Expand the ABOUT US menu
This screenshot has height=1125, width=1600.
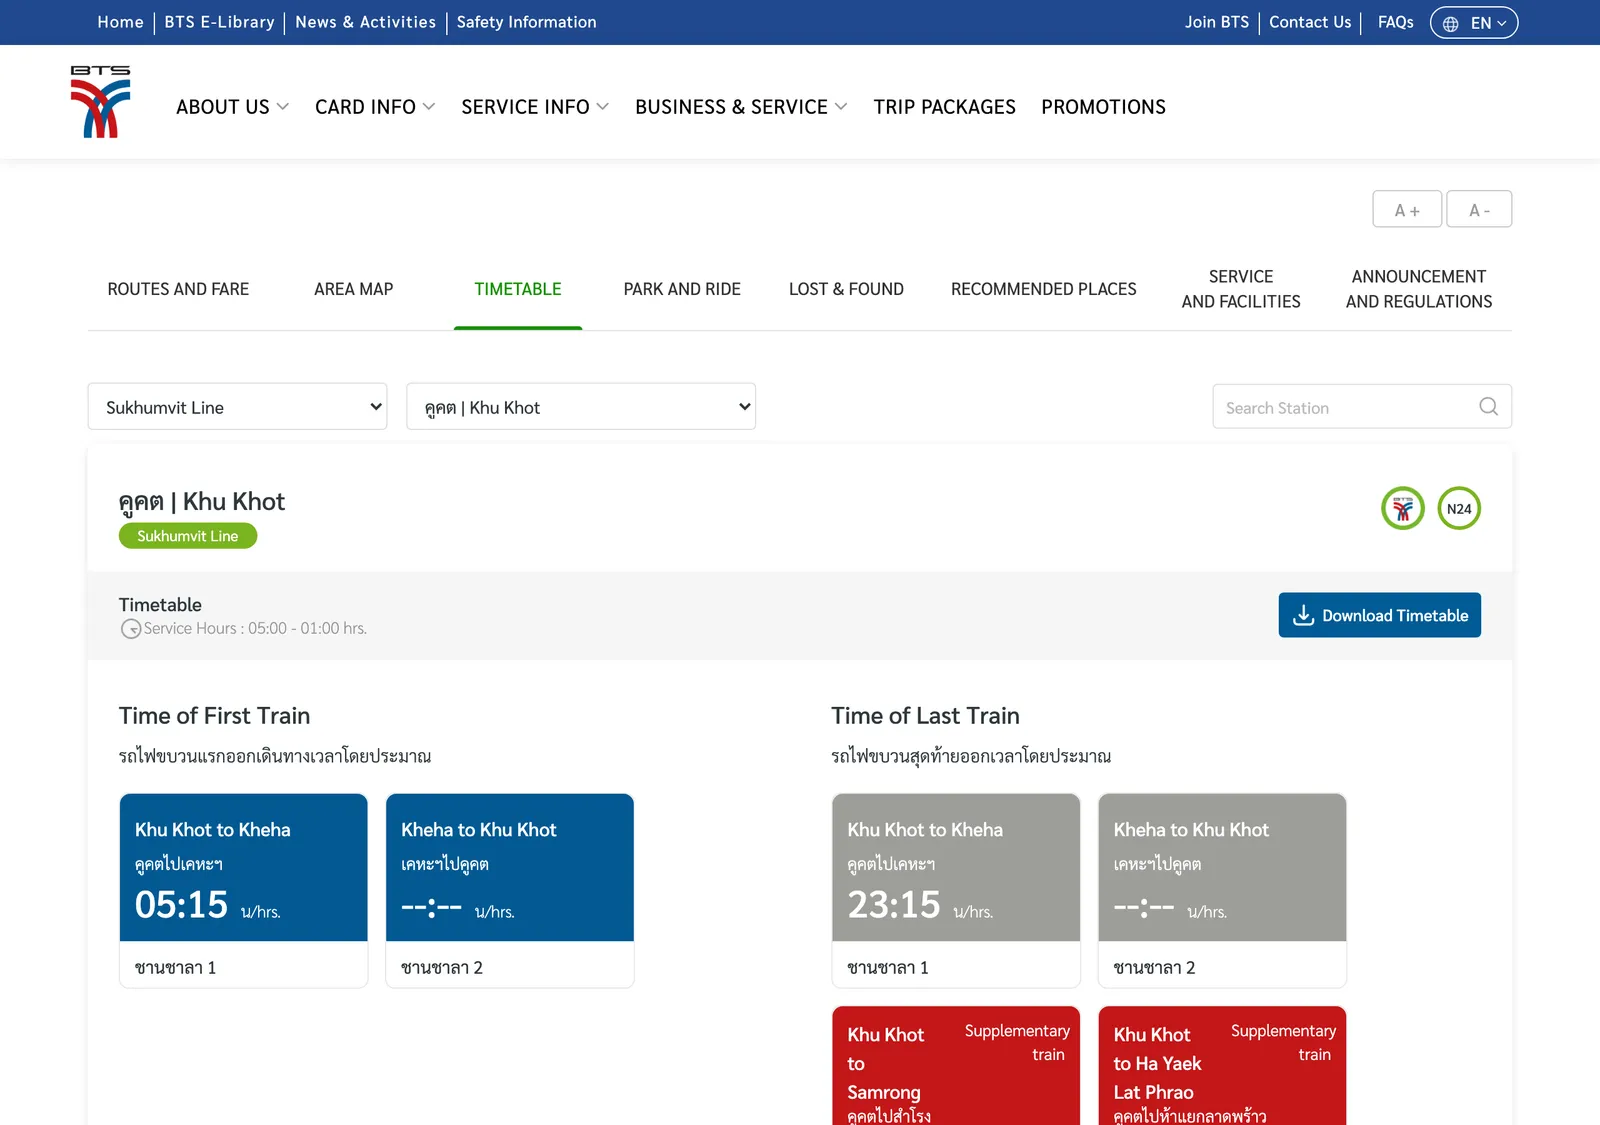coord(232,107)
